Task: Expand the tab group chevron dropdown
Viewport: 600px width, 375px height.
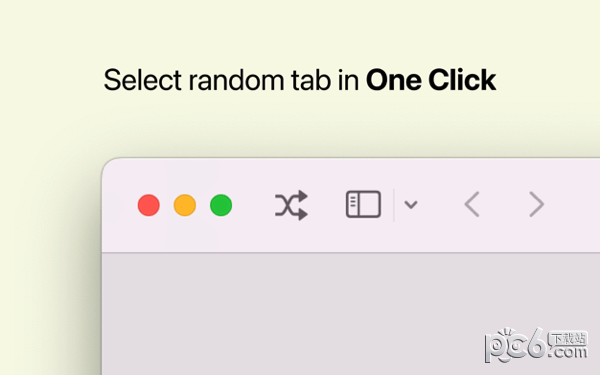Action: tap(411, 205)
